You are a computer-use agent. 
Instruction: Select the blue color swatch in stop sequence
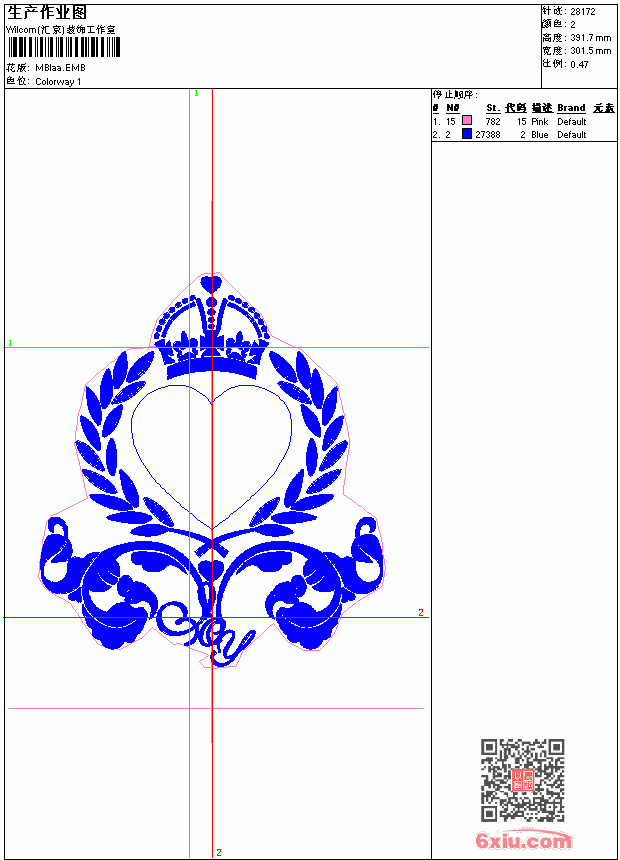(x=467, y=133)
